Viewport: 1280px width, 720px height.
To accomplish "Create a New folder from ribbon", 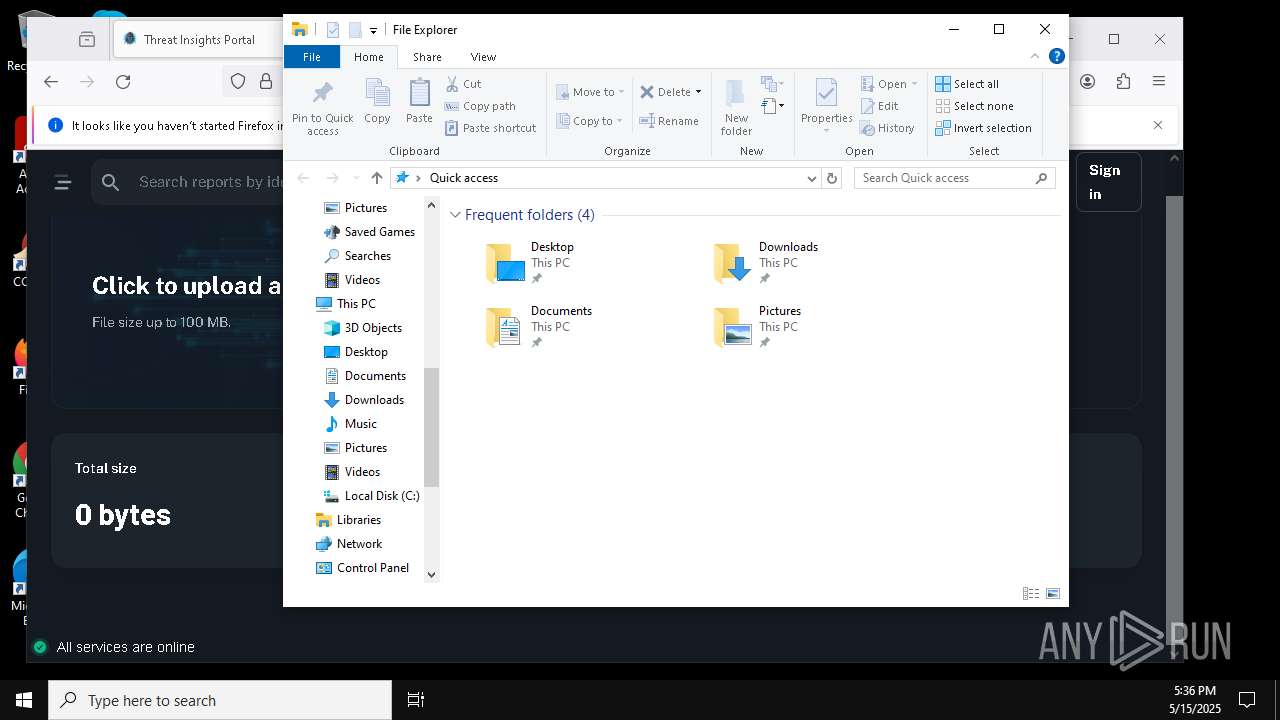I will (x=736, y=108).
